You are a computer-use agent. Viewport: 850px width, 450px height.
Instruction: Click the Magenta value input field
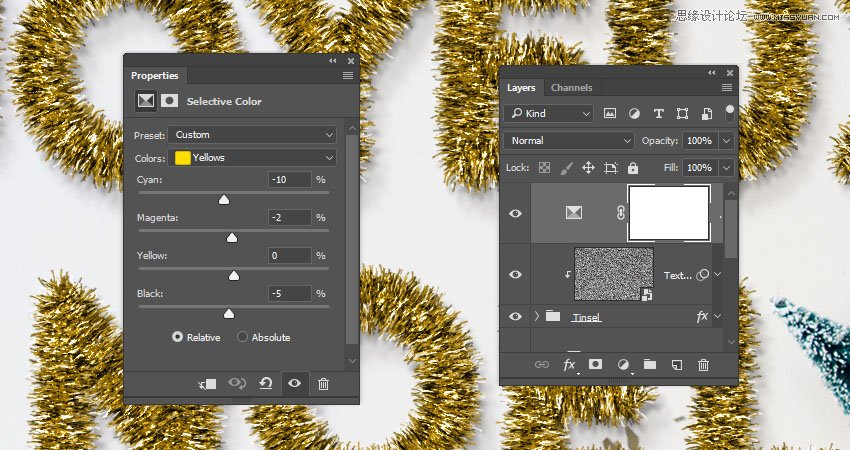(289, 218)
